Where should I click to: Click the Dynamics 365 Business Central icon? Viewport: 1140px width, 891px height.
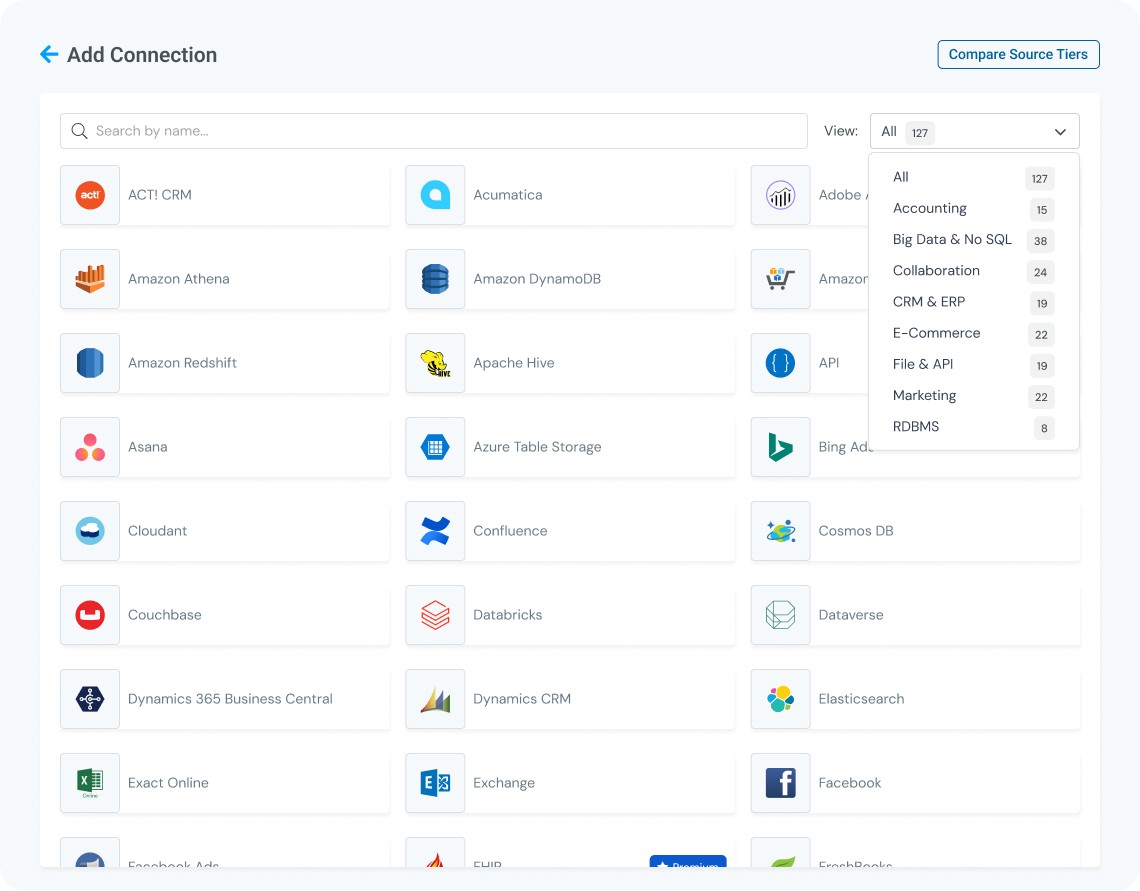90,698
